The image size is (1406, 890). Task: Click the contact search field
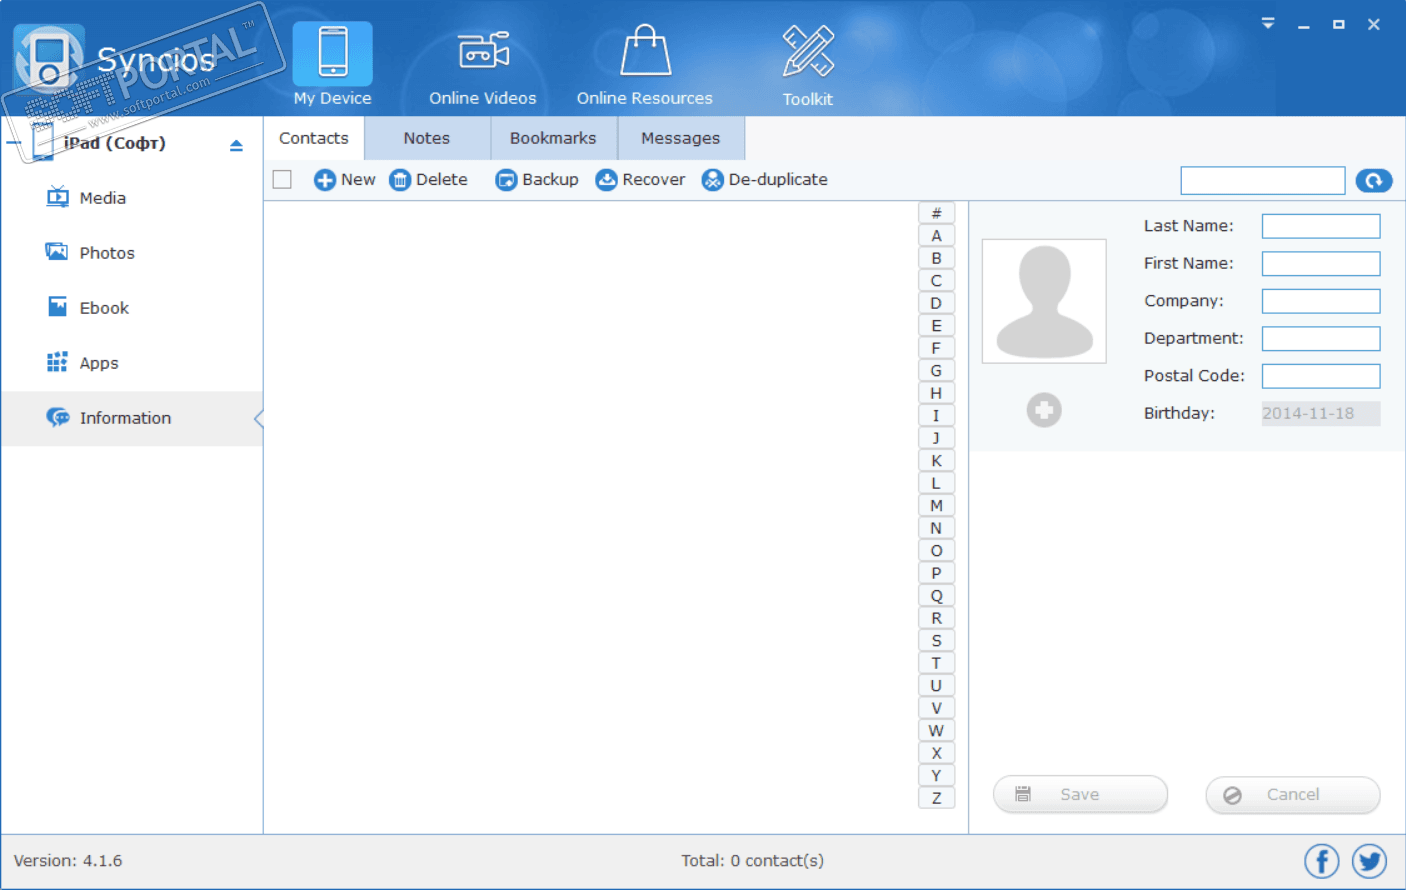click(x=1263, y=180)
